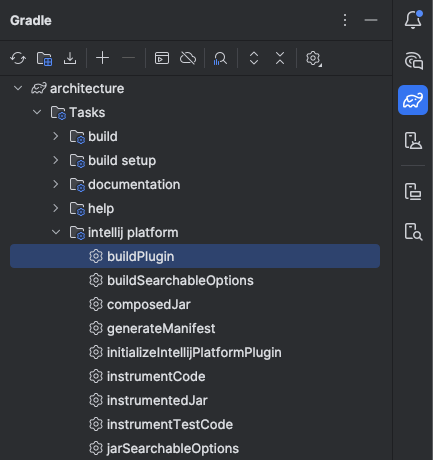Open Execute Gradle Task icon

click(x=162, y=58)
